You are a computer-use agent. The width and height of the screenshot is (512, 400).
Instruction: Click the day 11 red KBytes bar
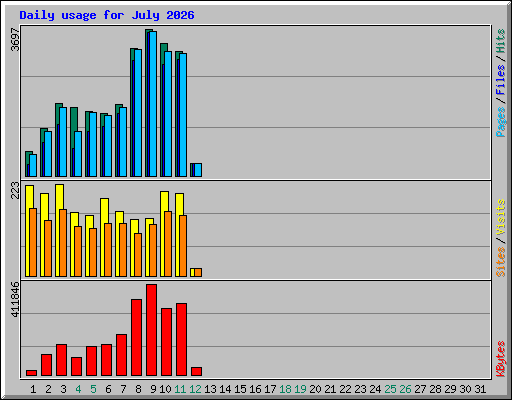coord(181,340)
